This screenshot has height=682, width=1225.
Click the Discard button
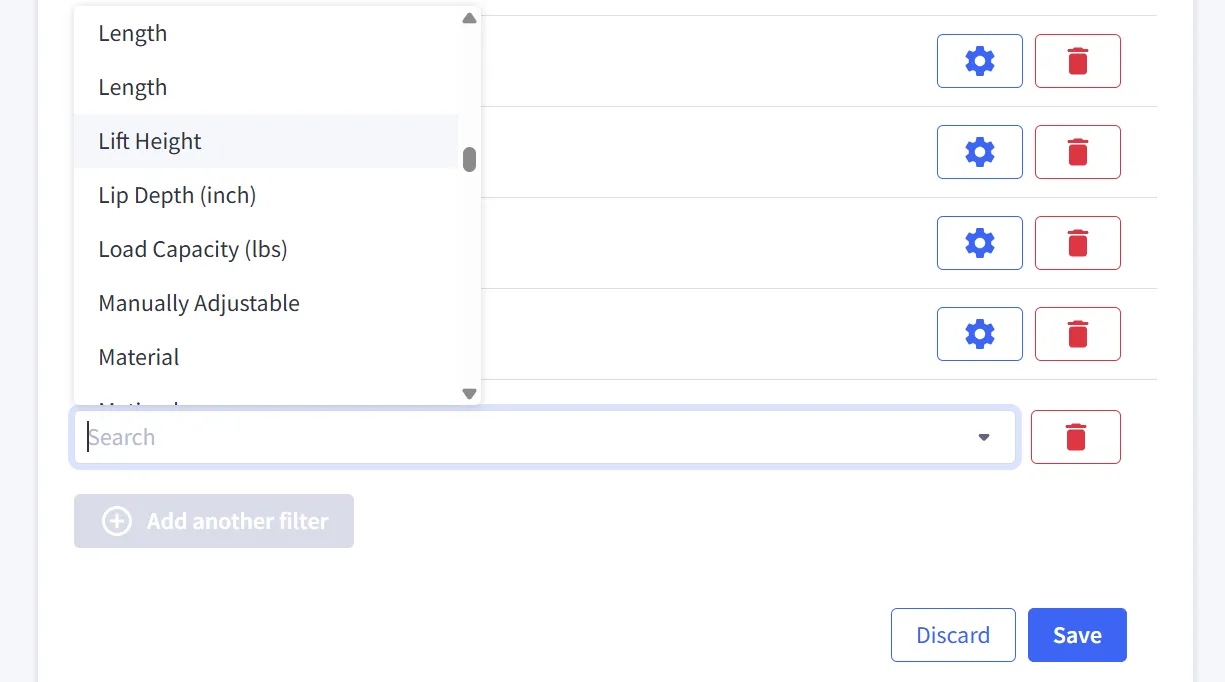click(953, 635)
